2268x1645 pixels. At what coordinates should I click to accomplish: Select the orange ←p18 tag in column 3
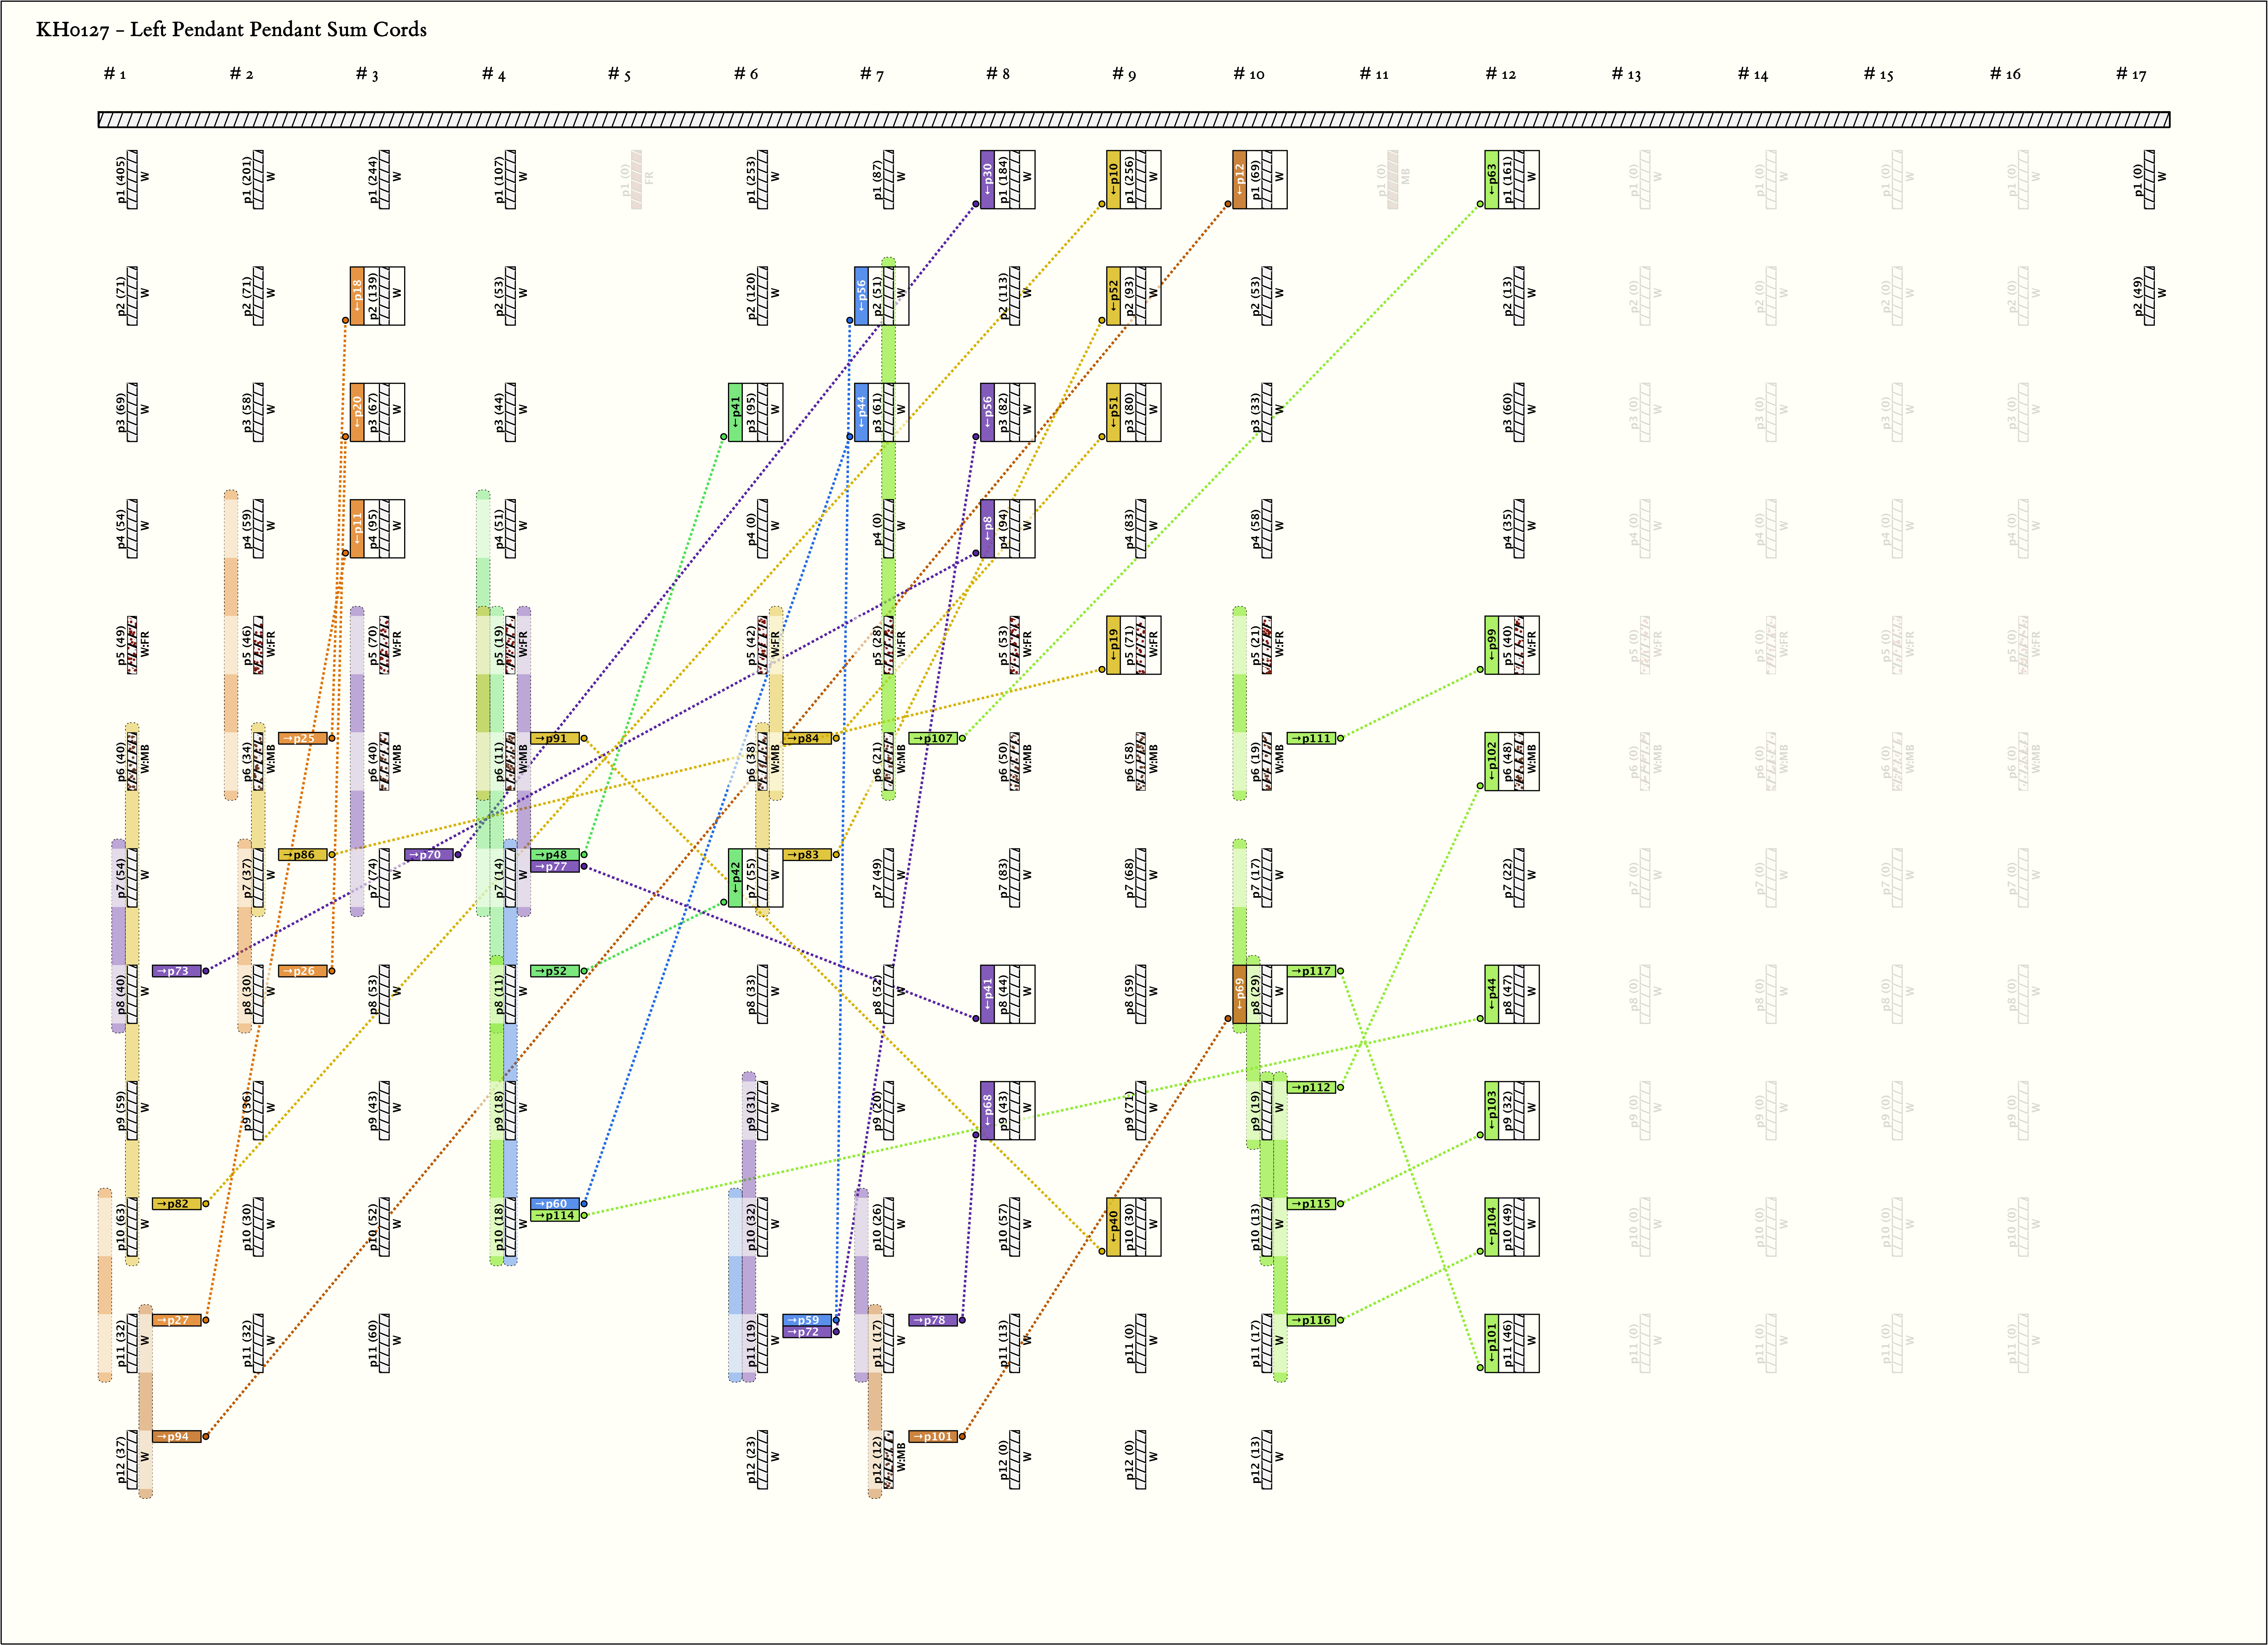coord(357,296)
